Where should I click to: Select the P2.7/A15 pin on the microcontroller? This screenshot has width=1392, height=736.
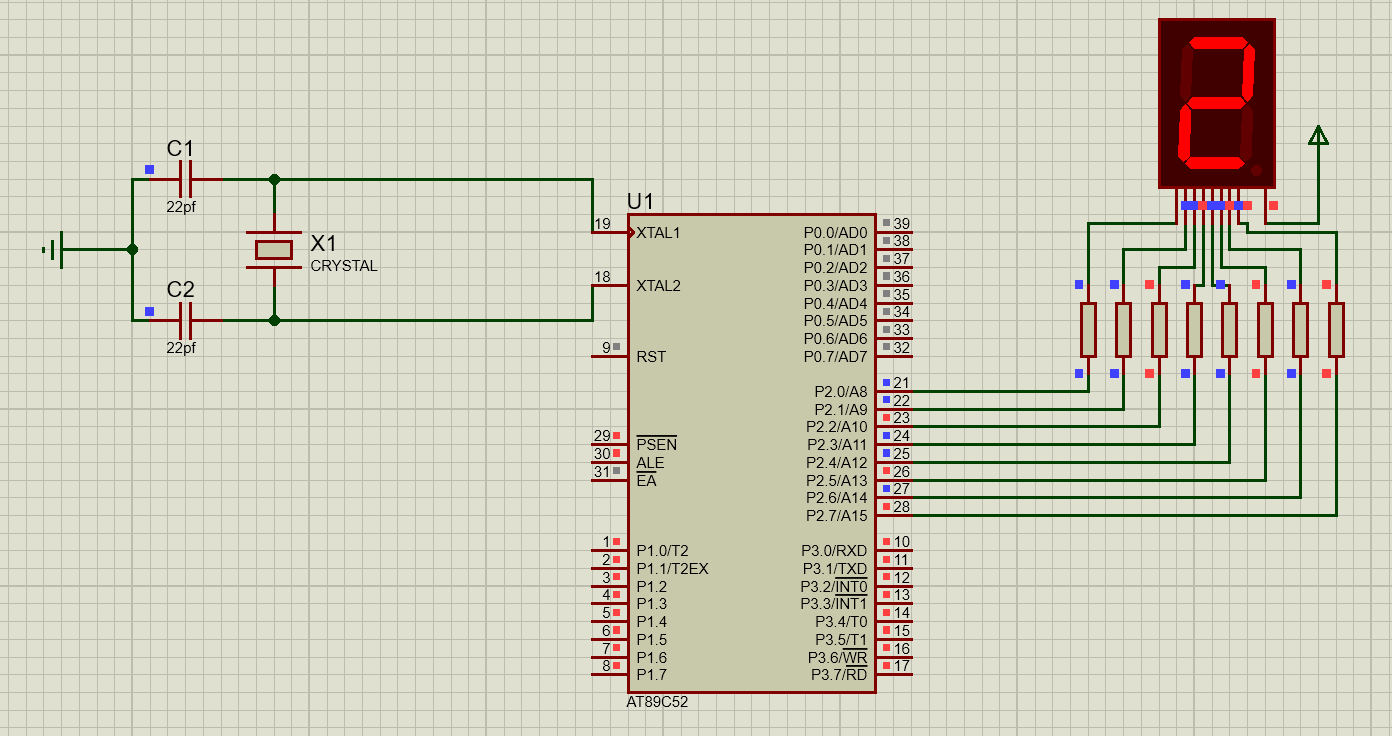837,516
